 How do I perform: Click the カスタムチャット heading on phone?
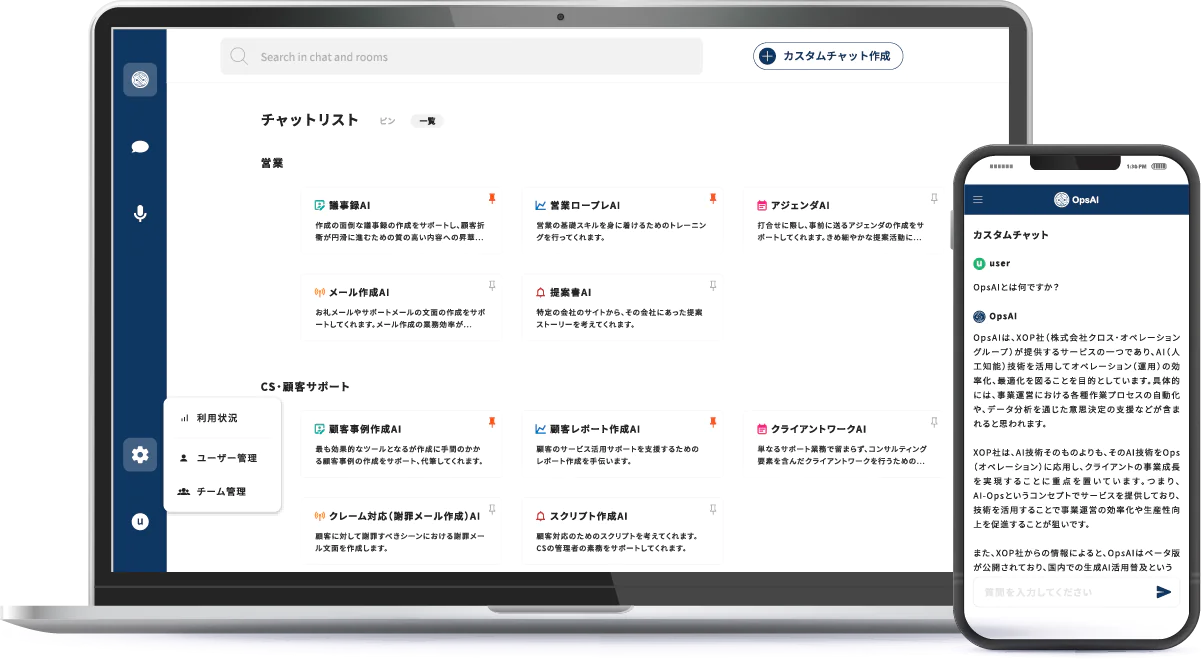click(x=1011, y=235)
